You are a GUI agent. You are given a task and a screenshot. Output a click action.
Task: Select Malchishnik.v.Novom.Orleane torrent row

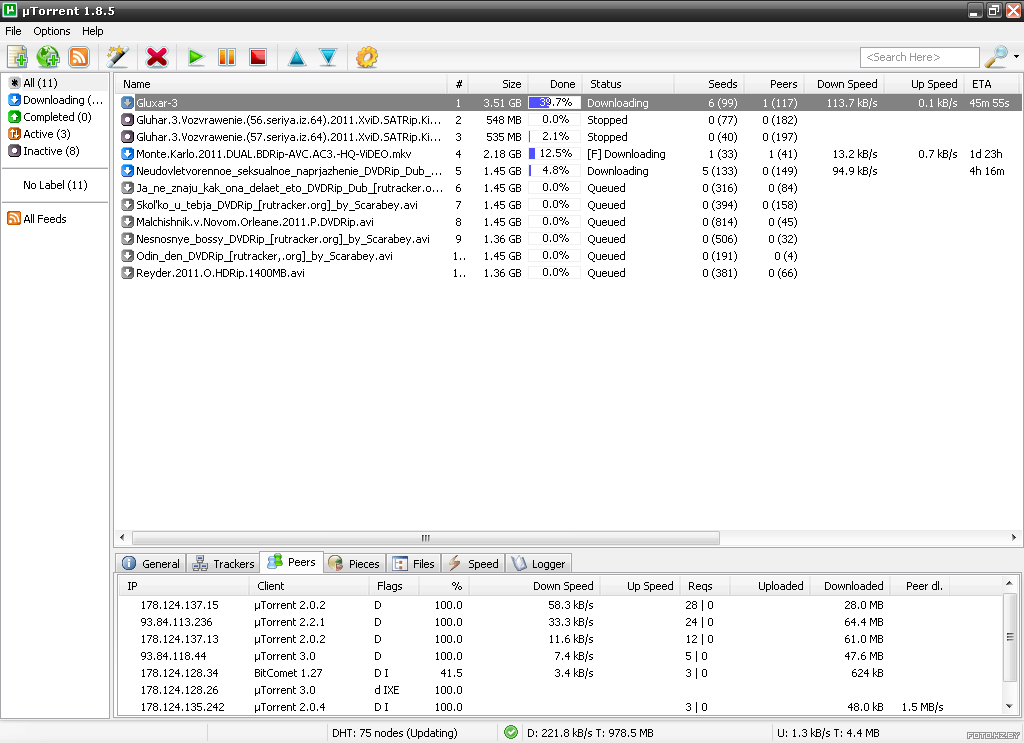pos(567,221)
